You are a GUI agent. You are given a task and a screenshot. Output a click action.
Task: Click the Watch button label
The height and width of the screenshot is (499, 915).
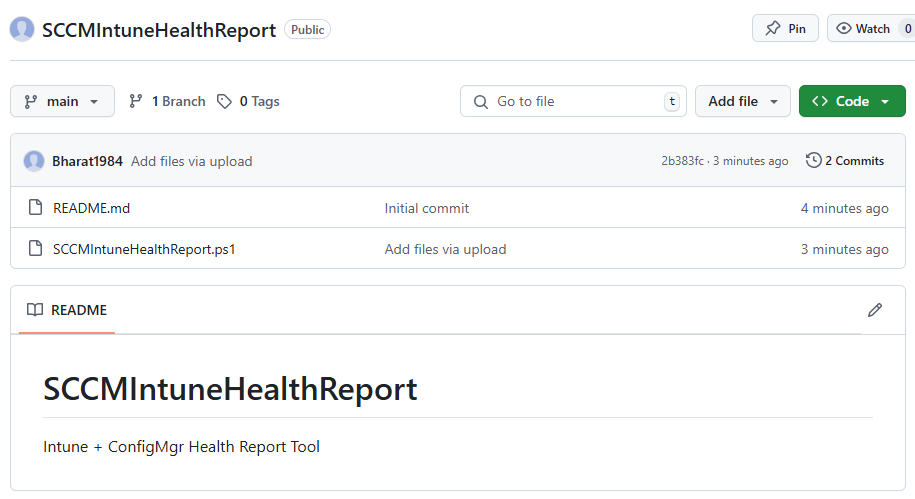872,29
